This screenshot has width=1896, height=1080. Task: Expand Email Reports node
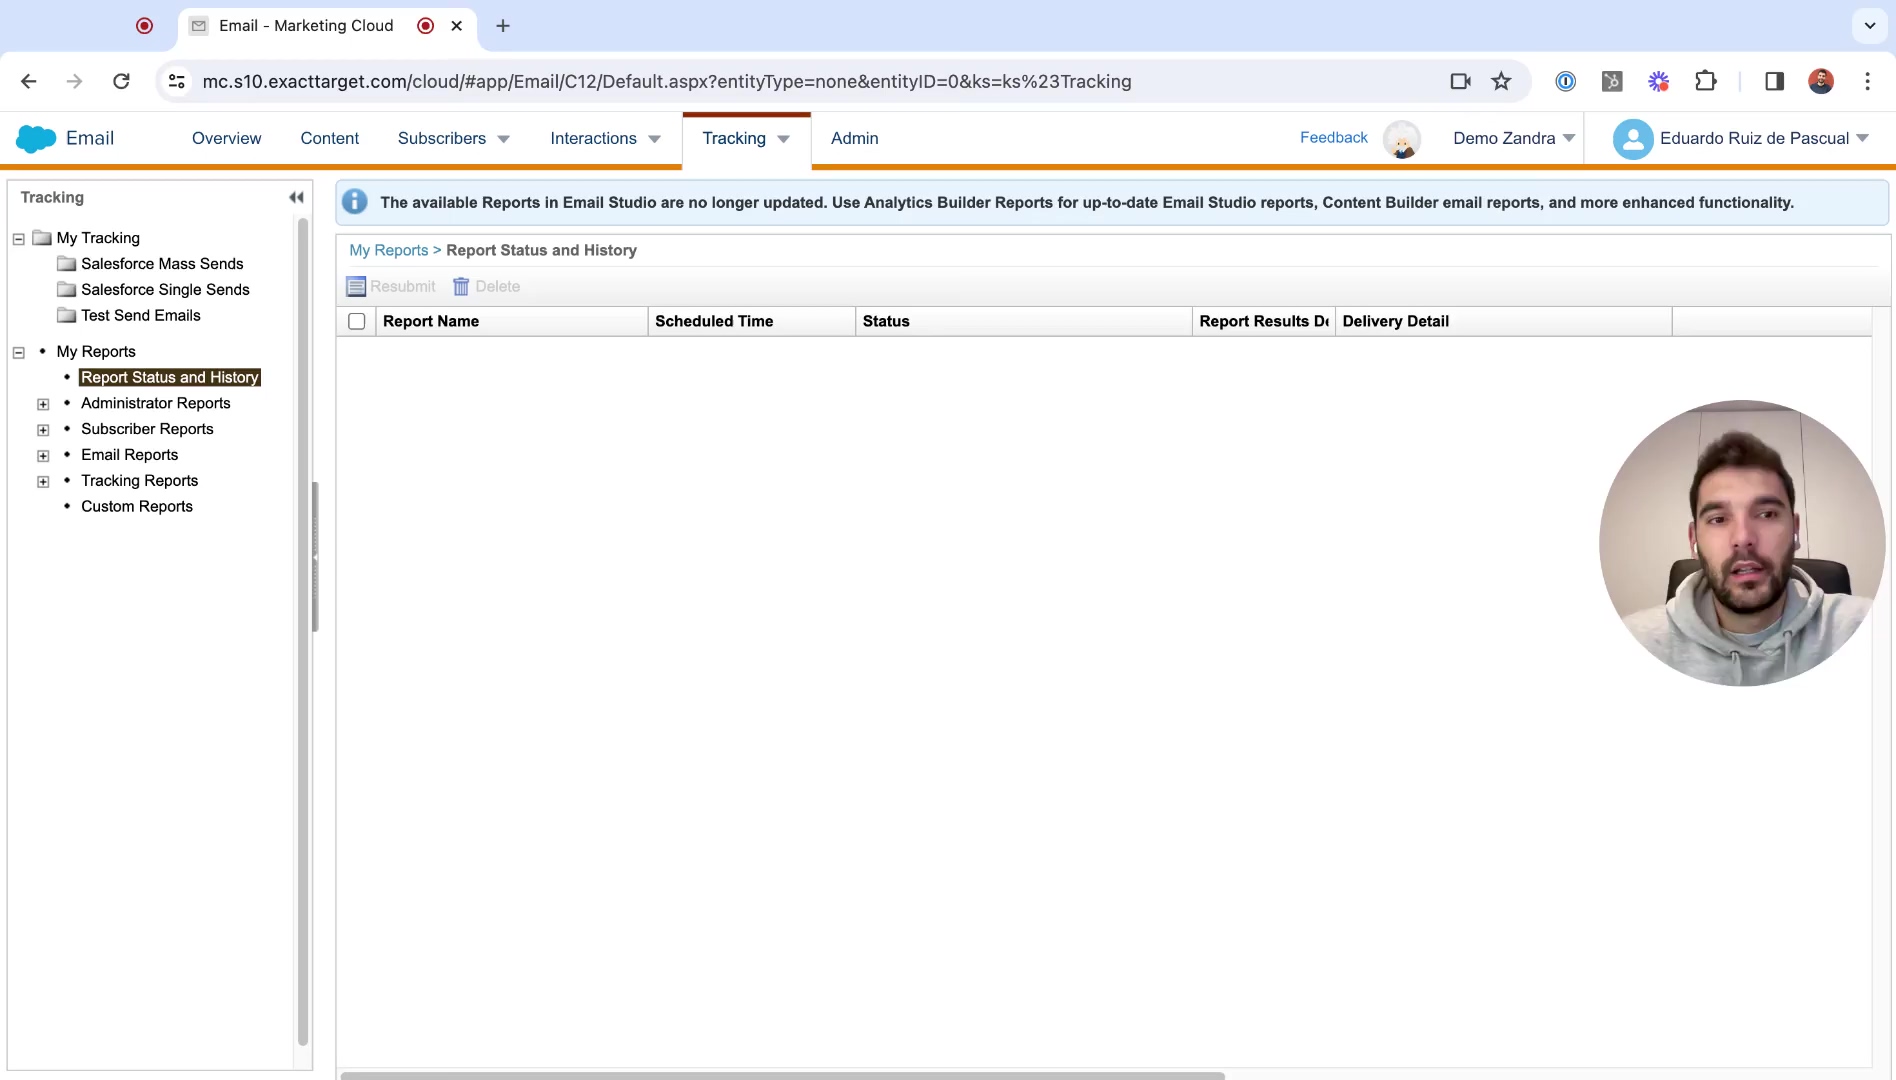click(x=43, y=456)
